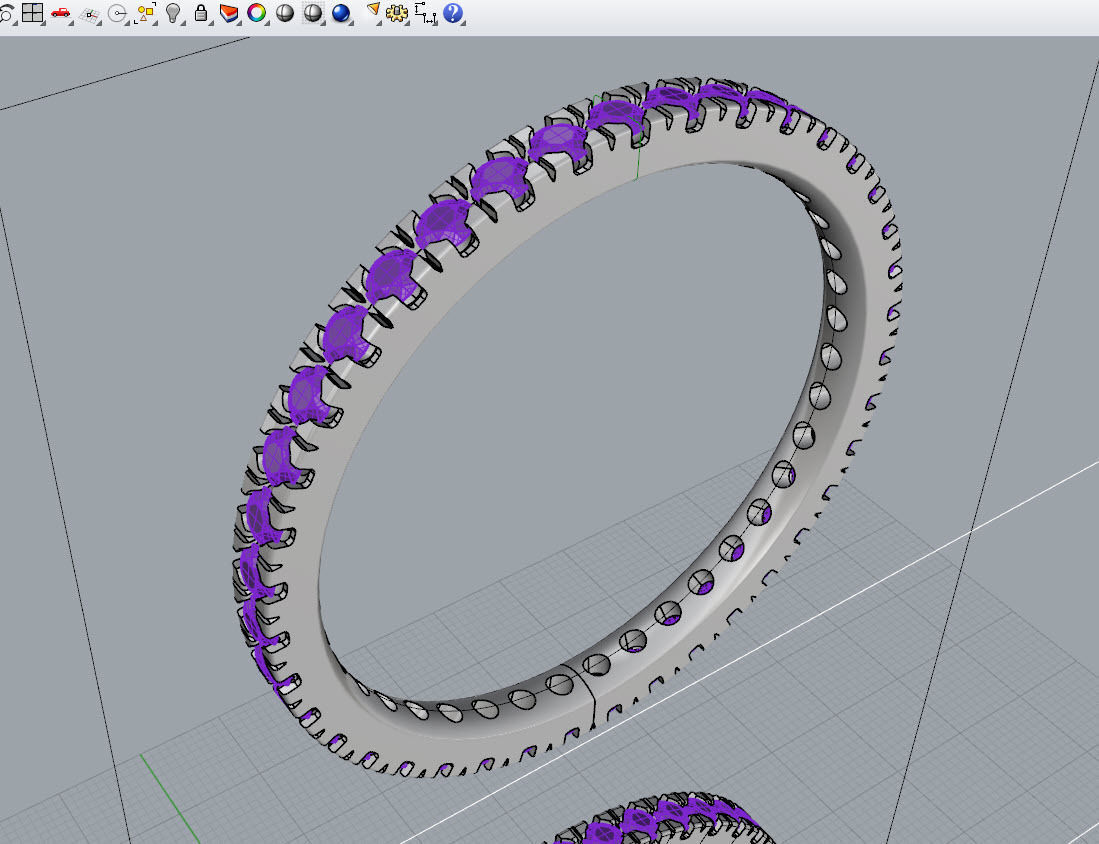Screen dimensions: 1099x844
Task: Select the highlighted shaded sphere mode
Action: 313,13
